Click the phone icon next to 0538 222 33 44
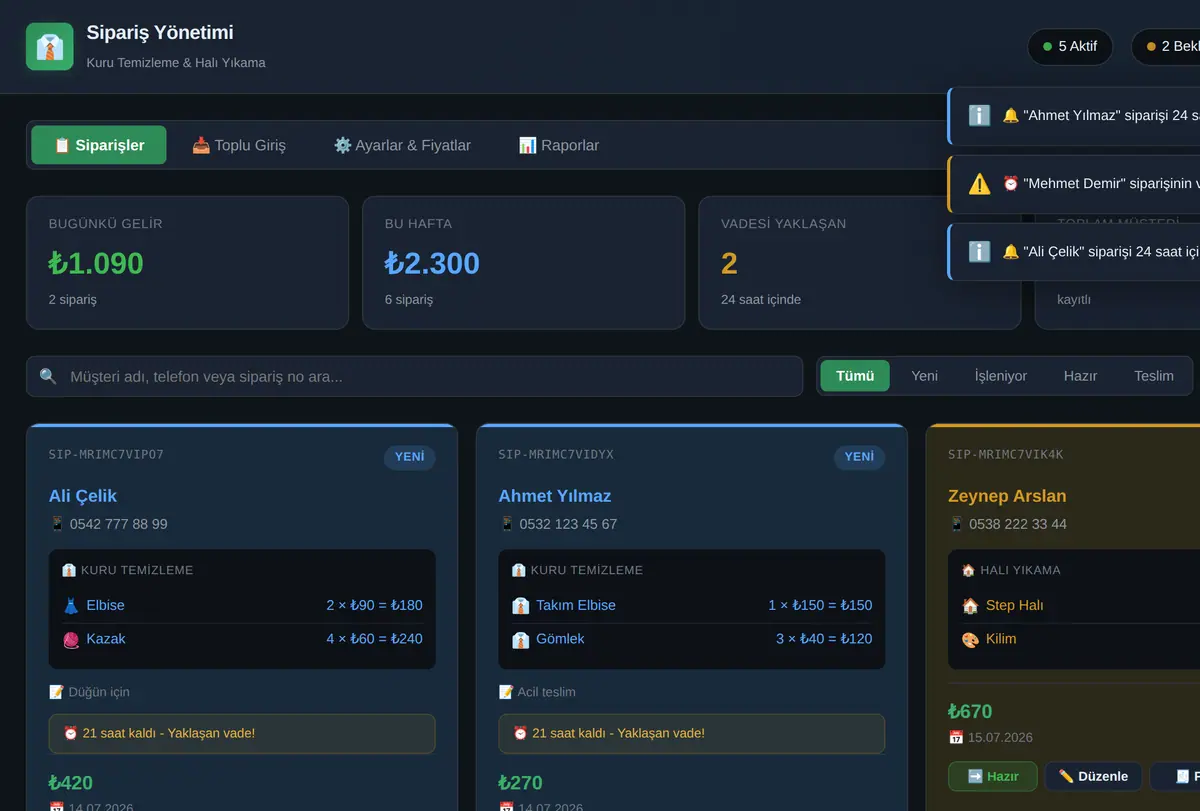The image size is (1200, 811). click(x=957, y=524)
